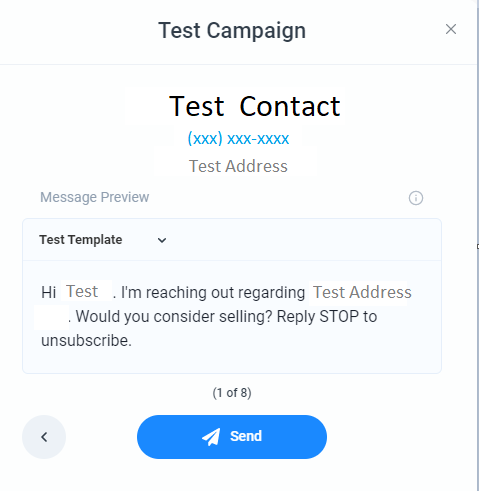Image resolution: width=479 pixels, height=491 pixels.
Task: Click the empty template header bar area
Action: tap(303, 240)
